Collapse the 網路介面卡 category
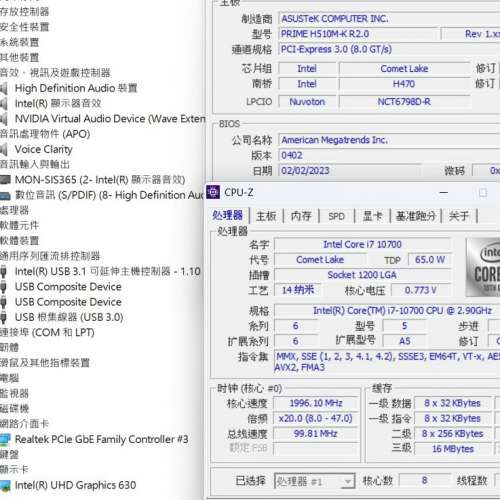This screenshot has width=500, height=500. point(24,424)
